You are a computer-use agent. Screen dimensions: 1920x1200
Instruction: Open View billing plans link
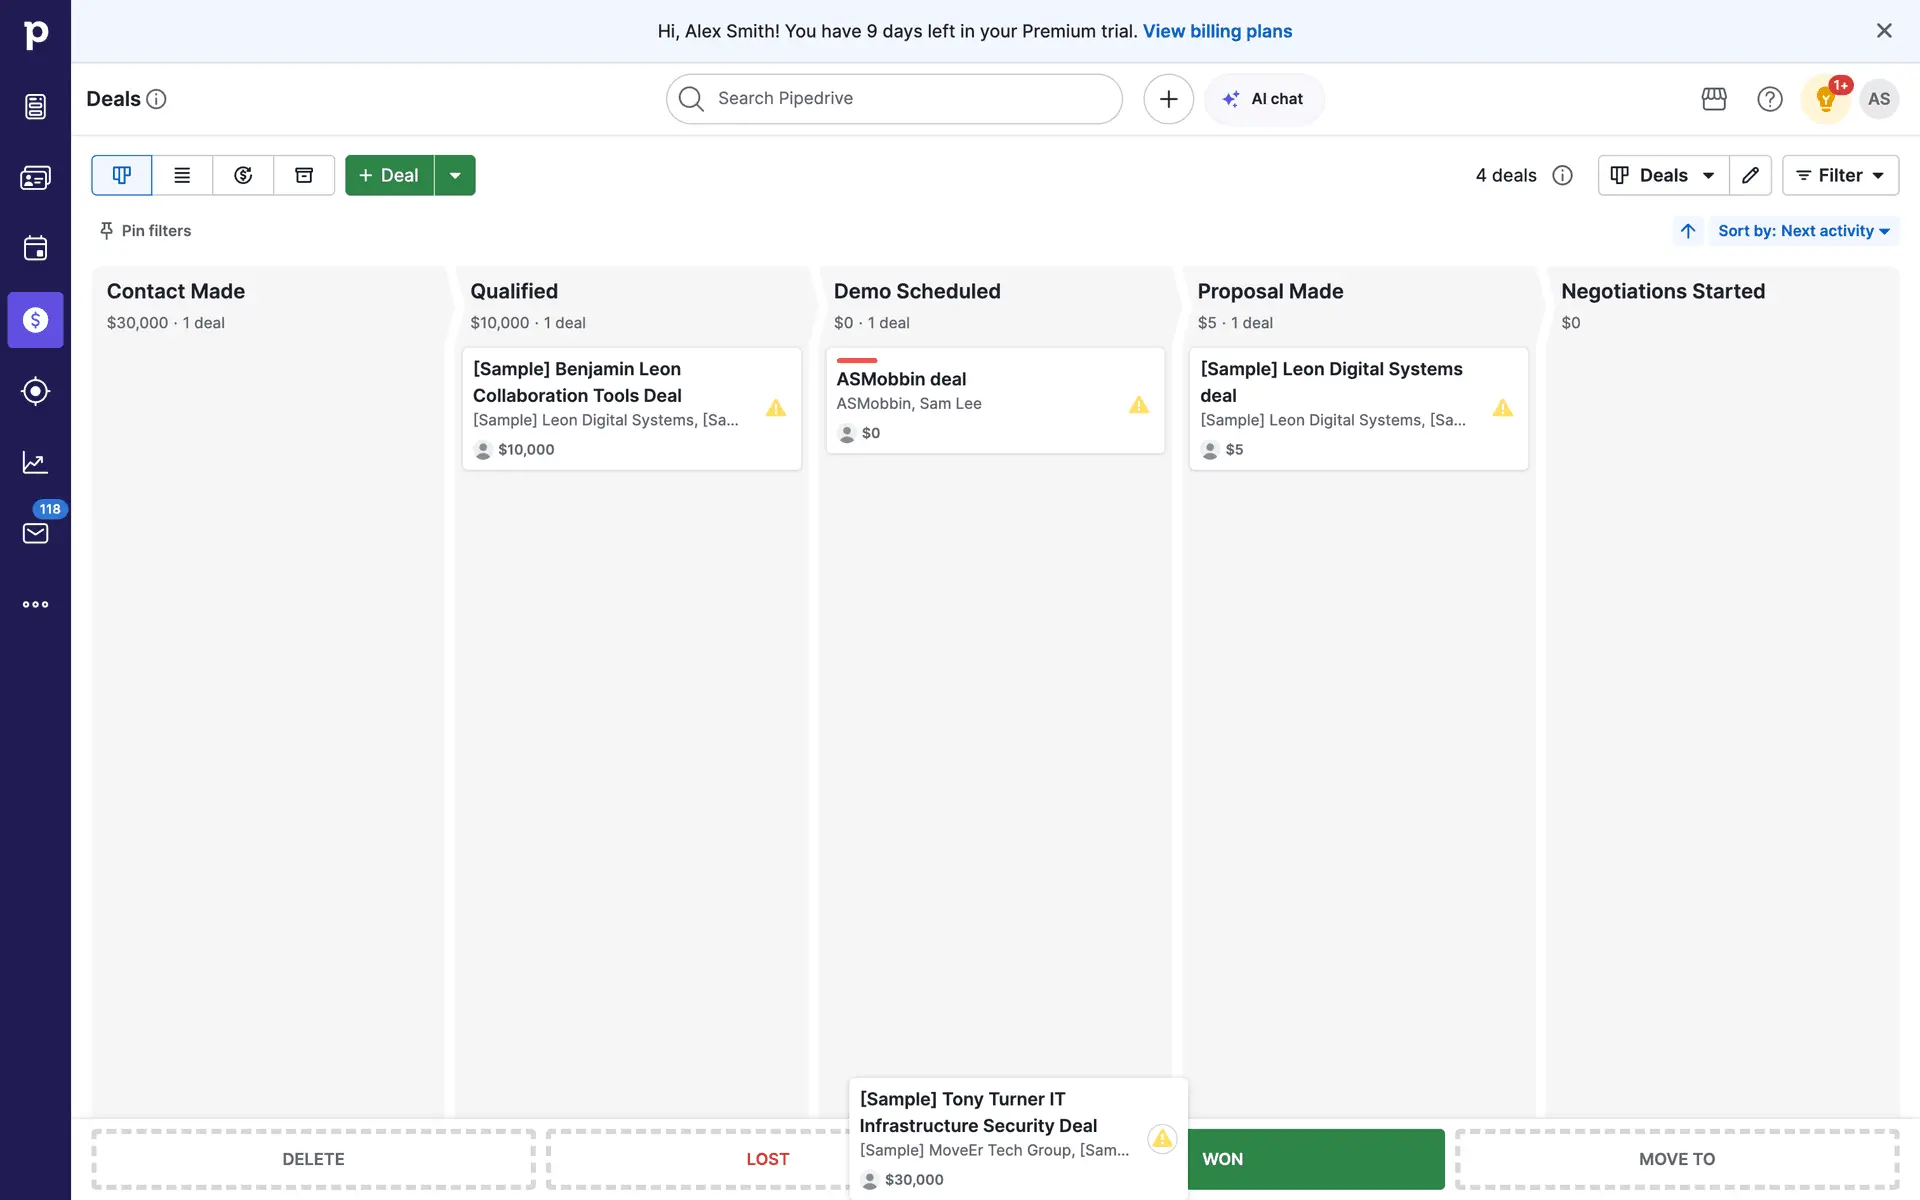click(1217, 31)
